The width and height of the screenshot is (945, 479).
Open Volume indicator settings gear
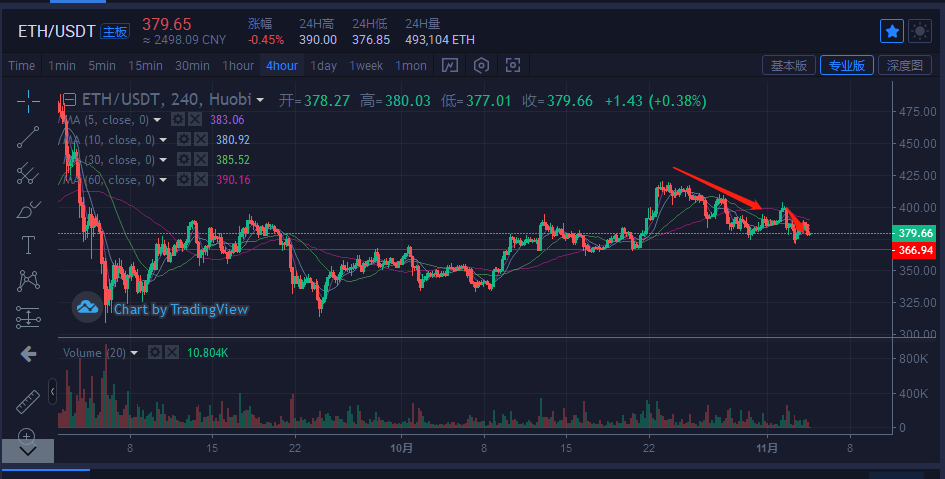click(x=155, y=352)
